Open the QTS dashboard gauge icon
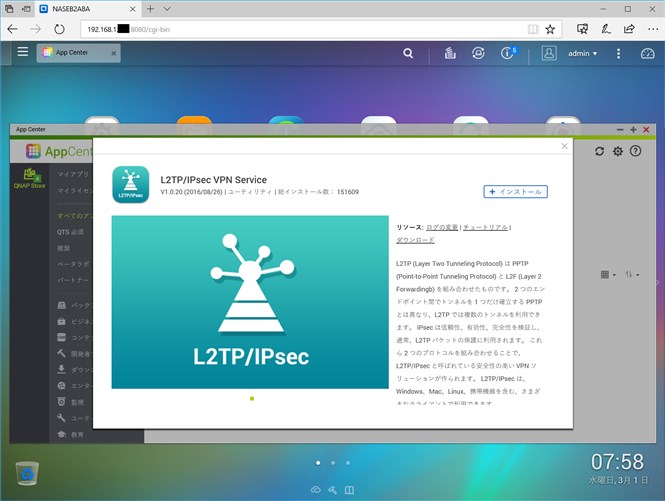This screenshot has height=501, width=665. 648,53
